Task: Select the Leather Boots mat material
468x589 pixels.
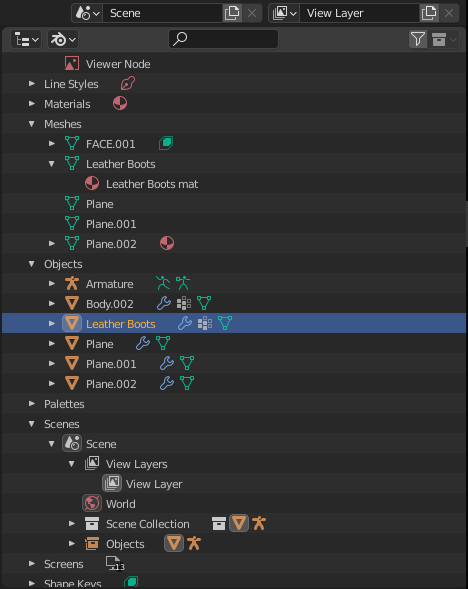Action: [152, 184]
